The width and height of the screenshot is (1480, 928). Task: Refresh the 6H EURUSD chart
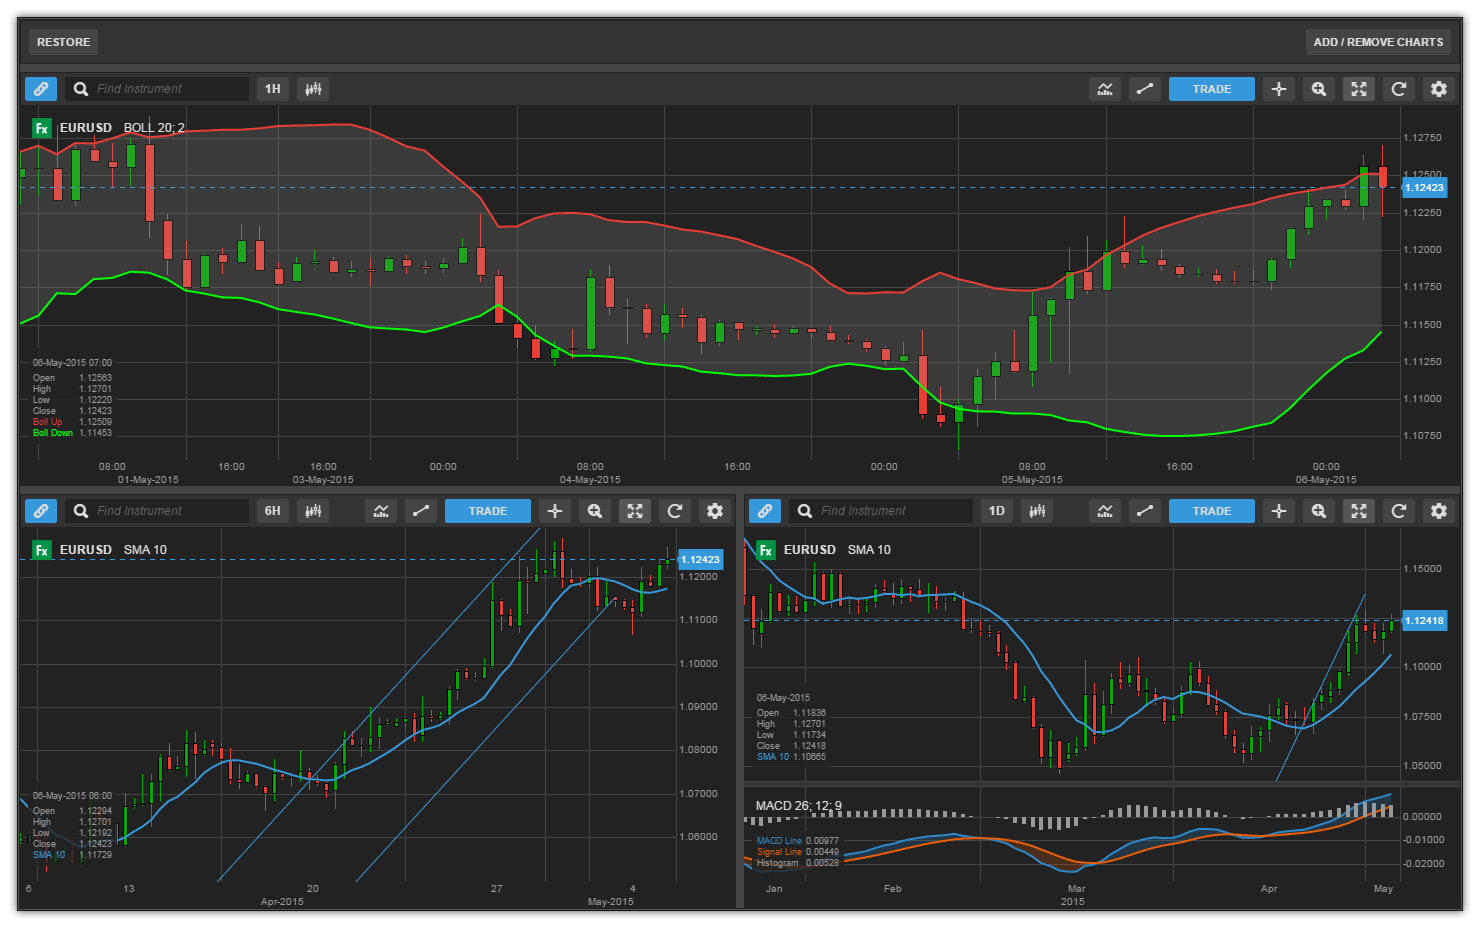tap(675, 511)
